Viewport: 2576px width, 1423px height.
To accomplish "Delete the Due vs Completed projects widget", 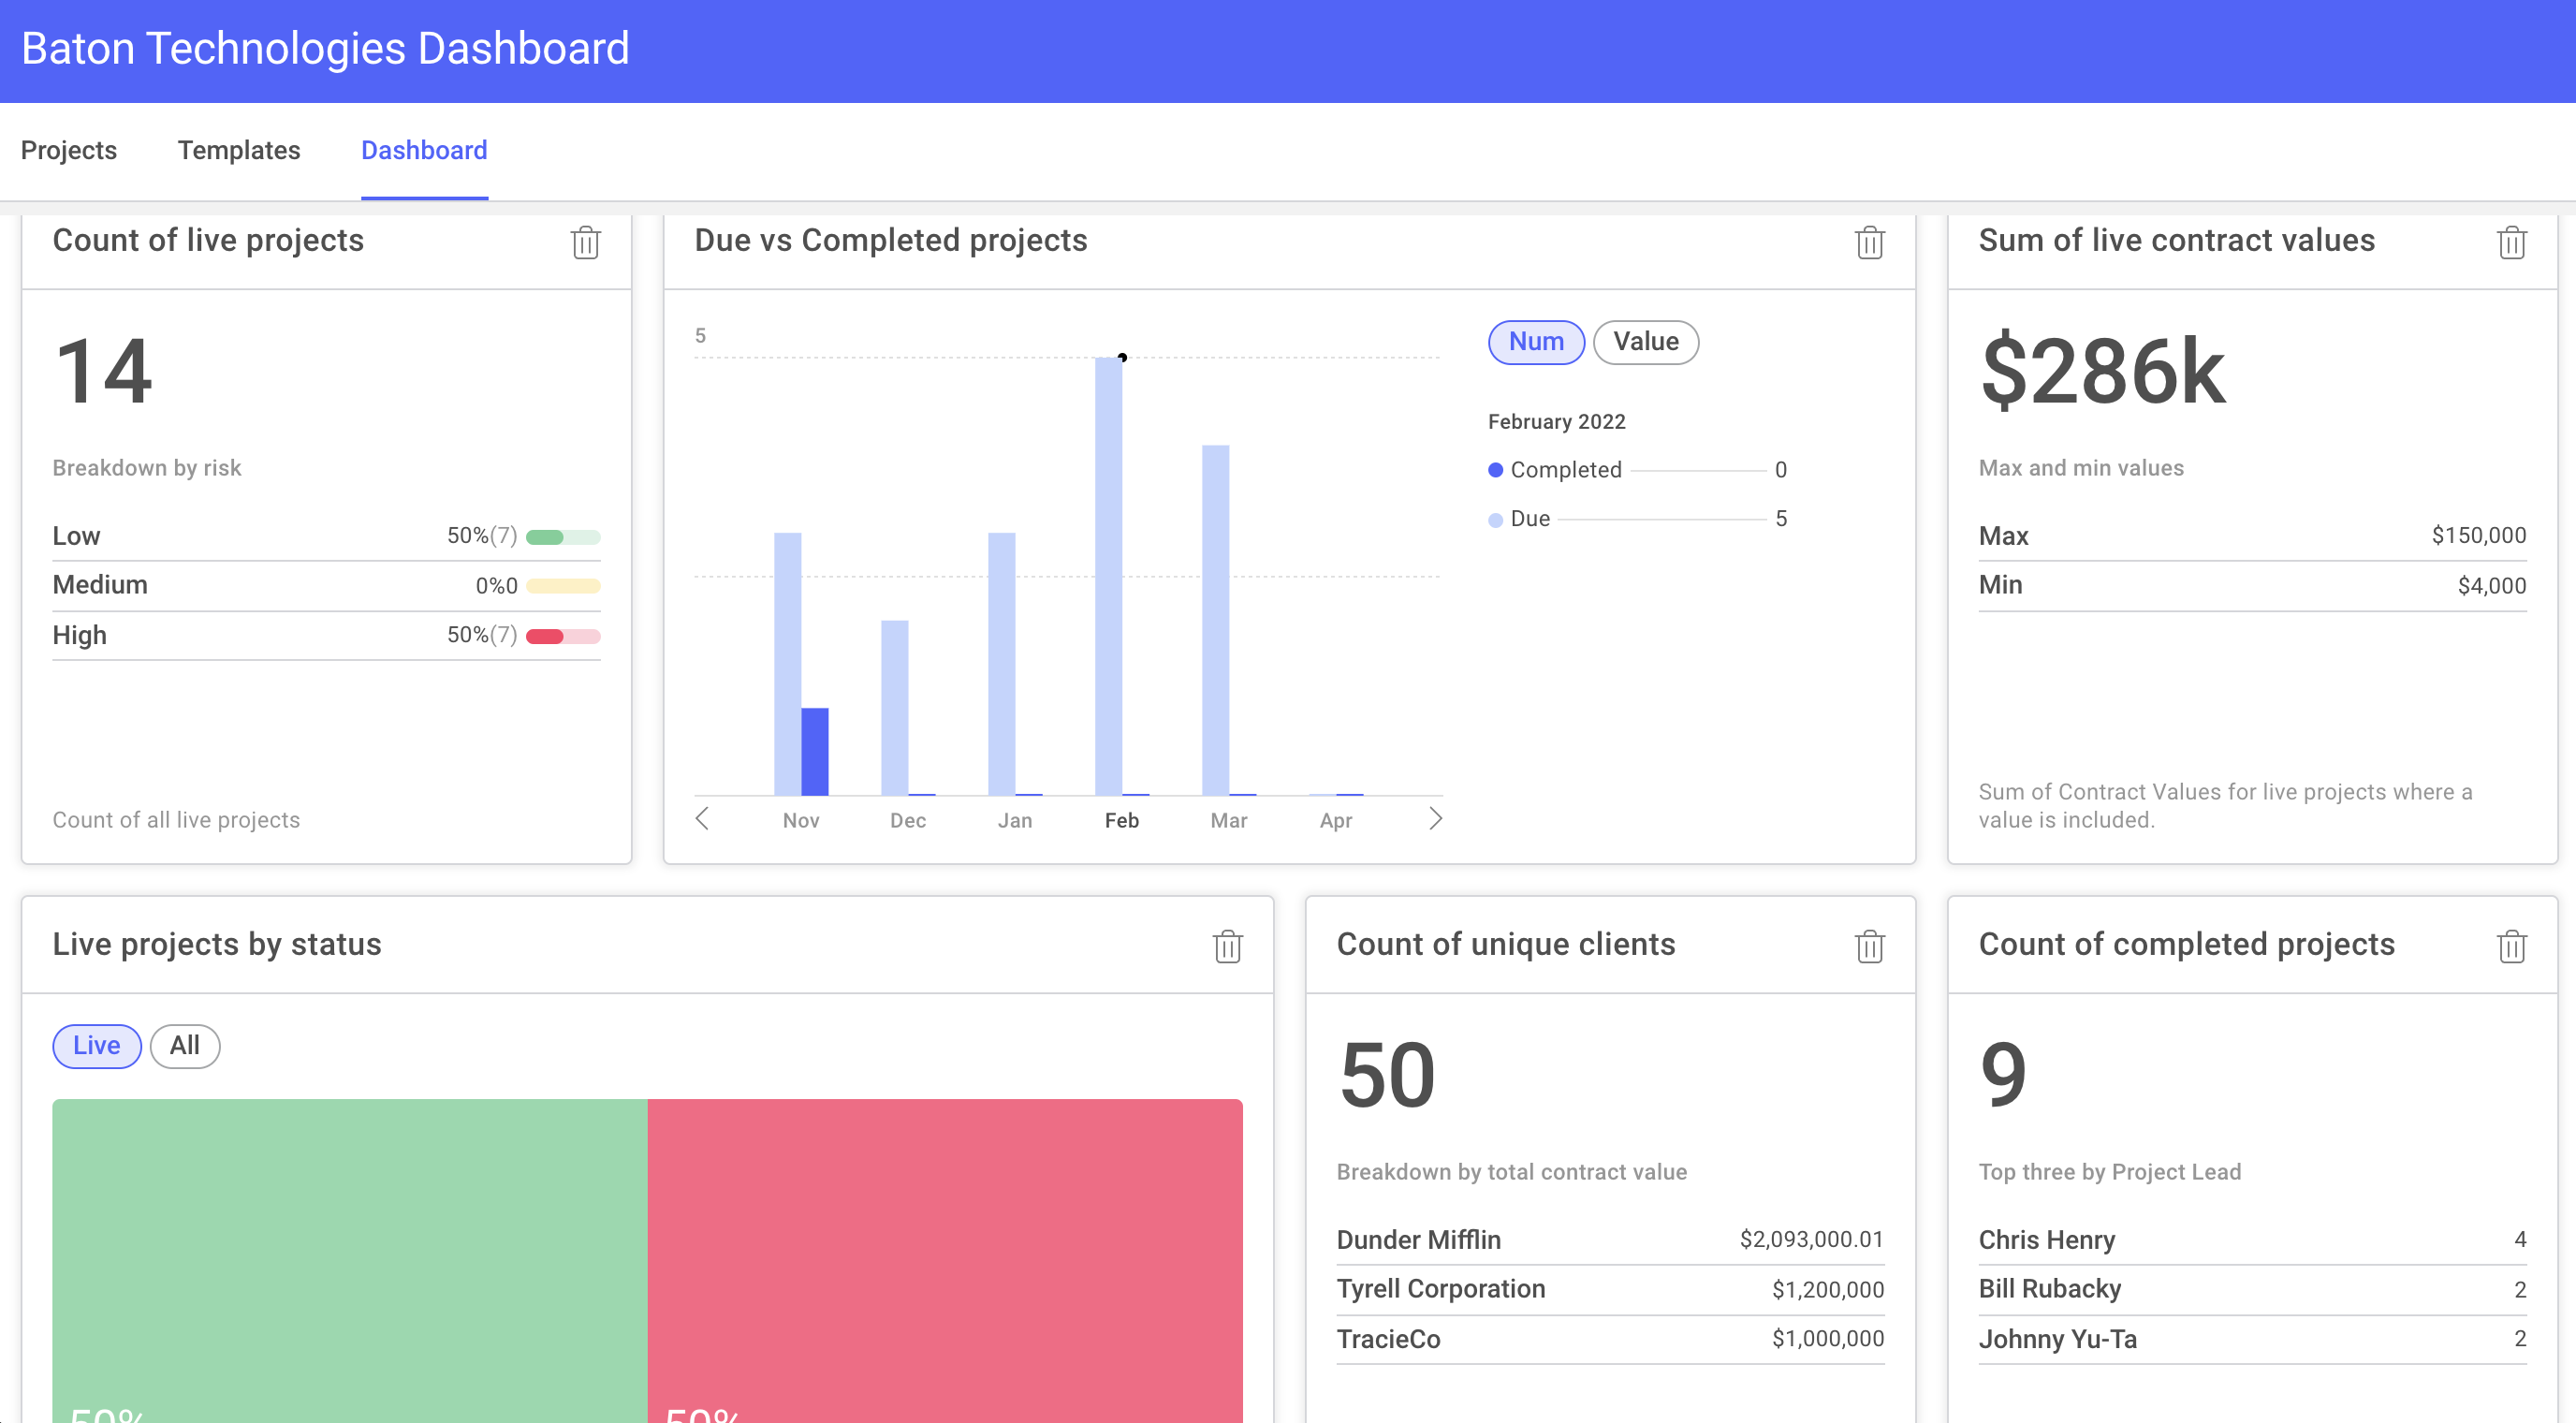I will [x=1870, y=243].
